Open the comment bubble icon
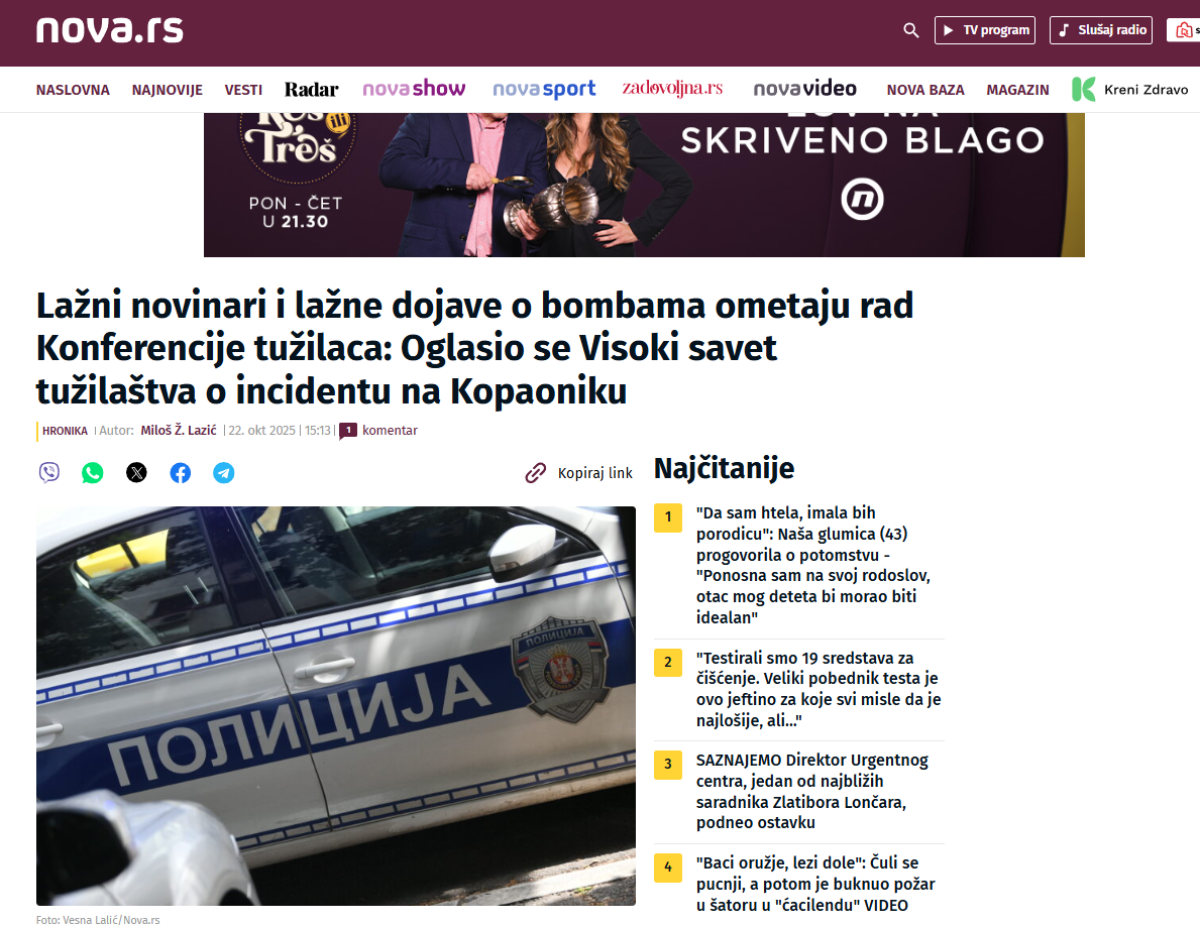Screen dimensions: 1200x925 pos(348,431)
